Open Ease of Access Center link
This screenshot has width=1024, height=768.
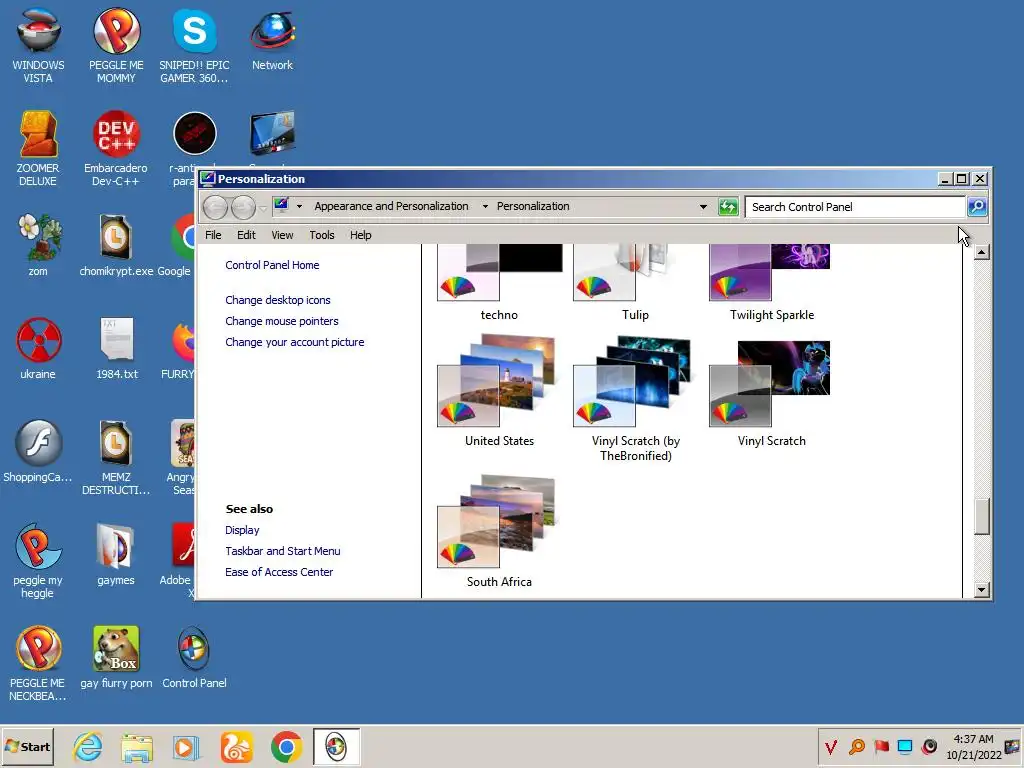coord(279,572)
